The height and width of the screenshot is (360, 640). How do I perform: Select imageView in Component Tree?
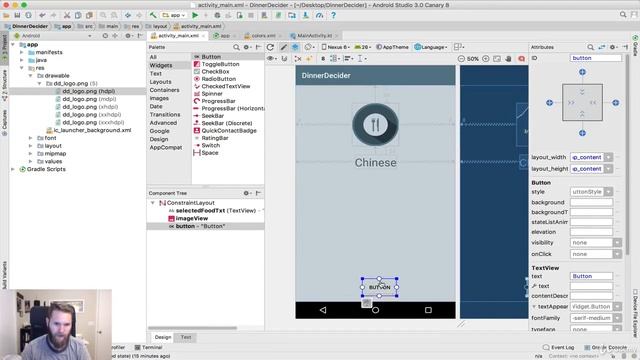click(192, 218)
